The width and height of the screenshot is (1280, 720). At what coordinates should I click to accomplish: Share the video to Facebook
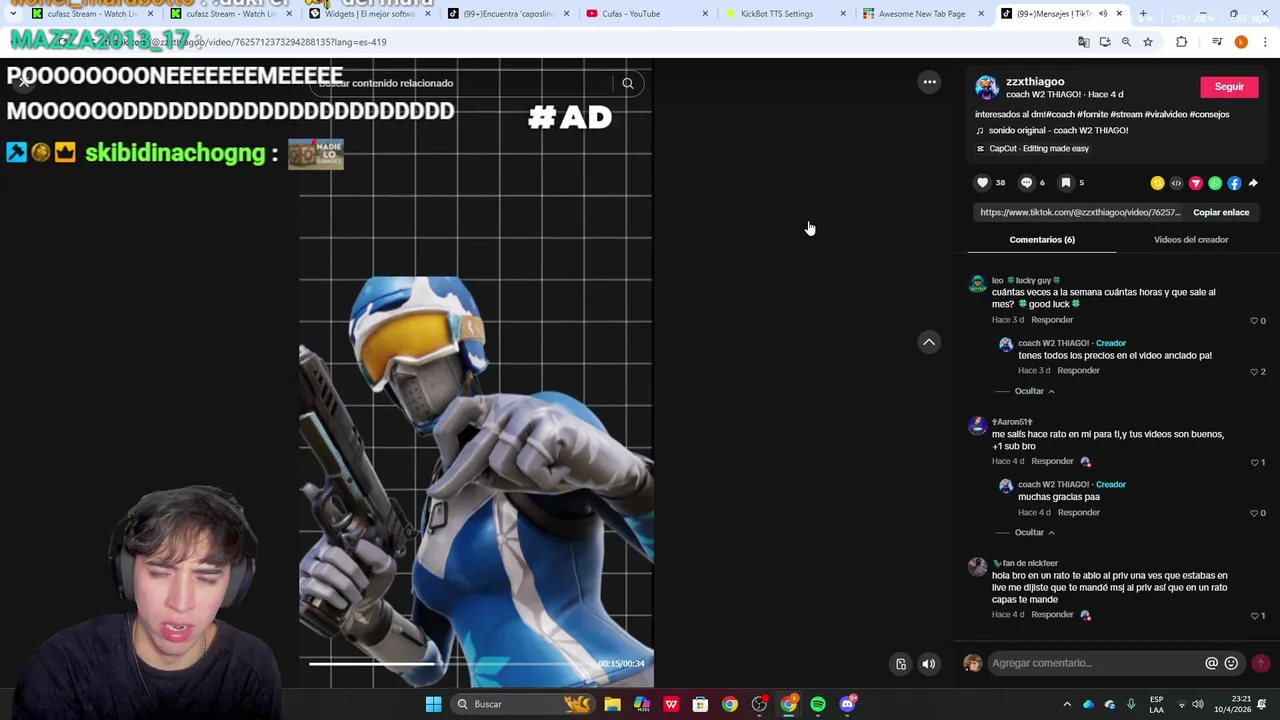pos(1234,183)
